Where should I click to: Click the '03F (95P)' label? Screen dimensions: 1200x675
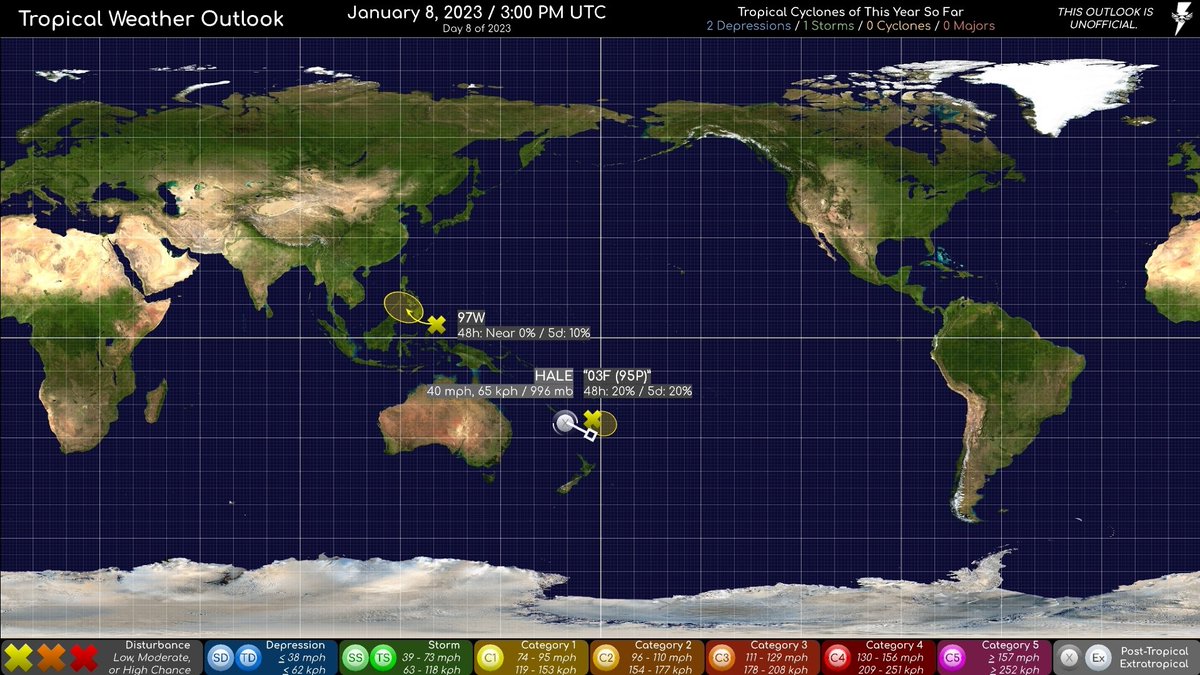619,376
